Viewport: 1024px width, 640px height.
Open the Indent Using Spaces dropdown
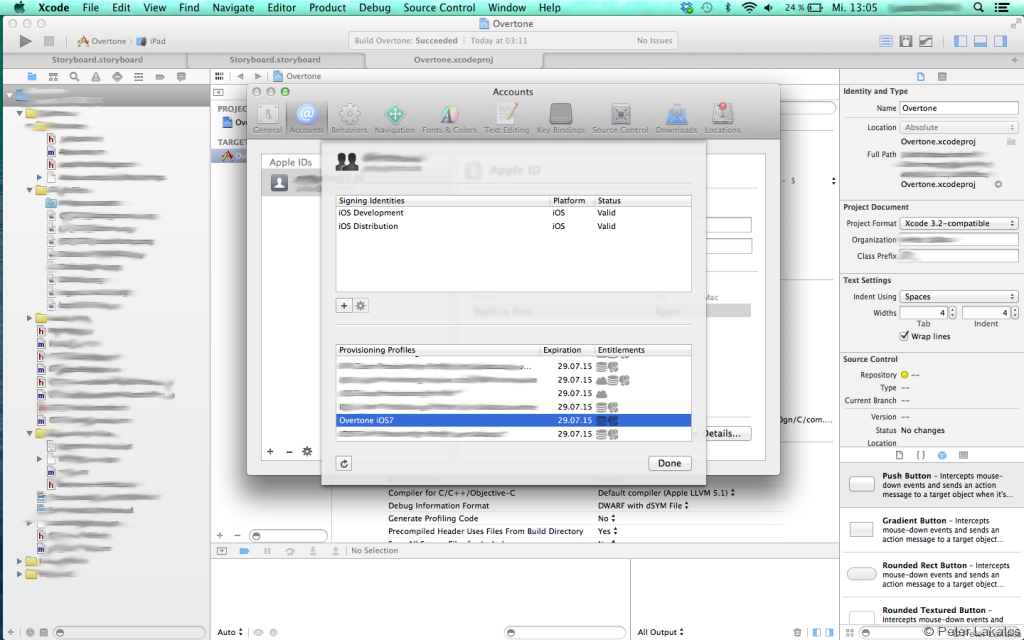point(959,296)
